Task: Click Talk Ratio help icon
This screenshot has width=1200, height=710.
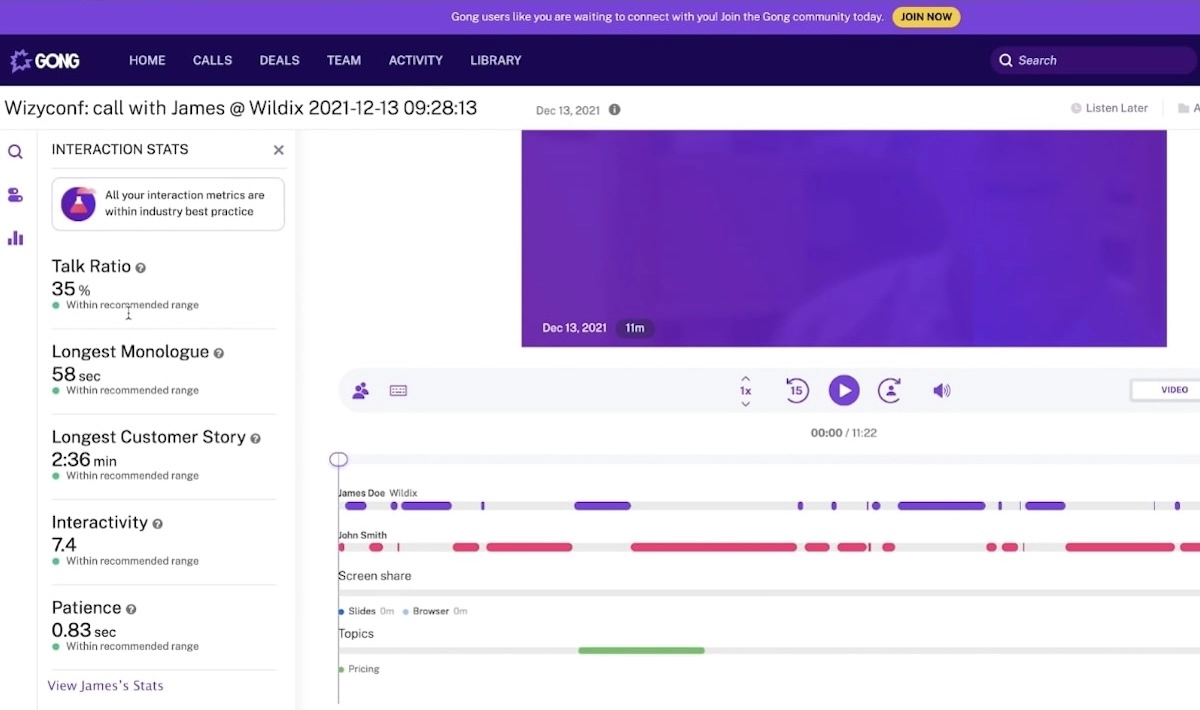Action: coord(141,268)
